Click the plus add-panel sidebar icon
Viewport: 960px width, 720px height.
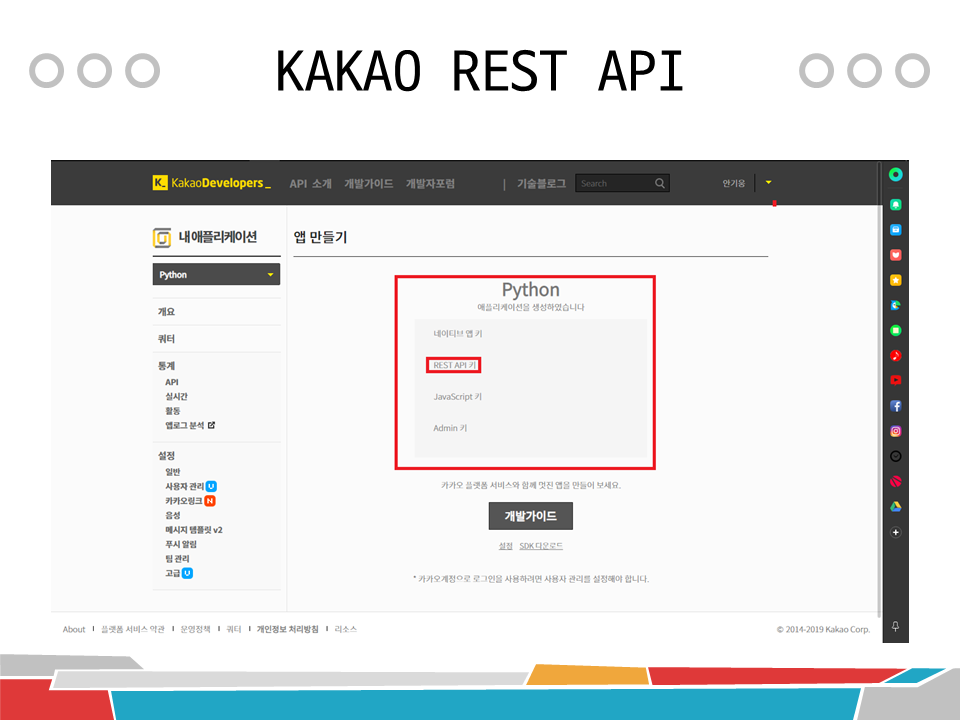click(x=895, y=532)
